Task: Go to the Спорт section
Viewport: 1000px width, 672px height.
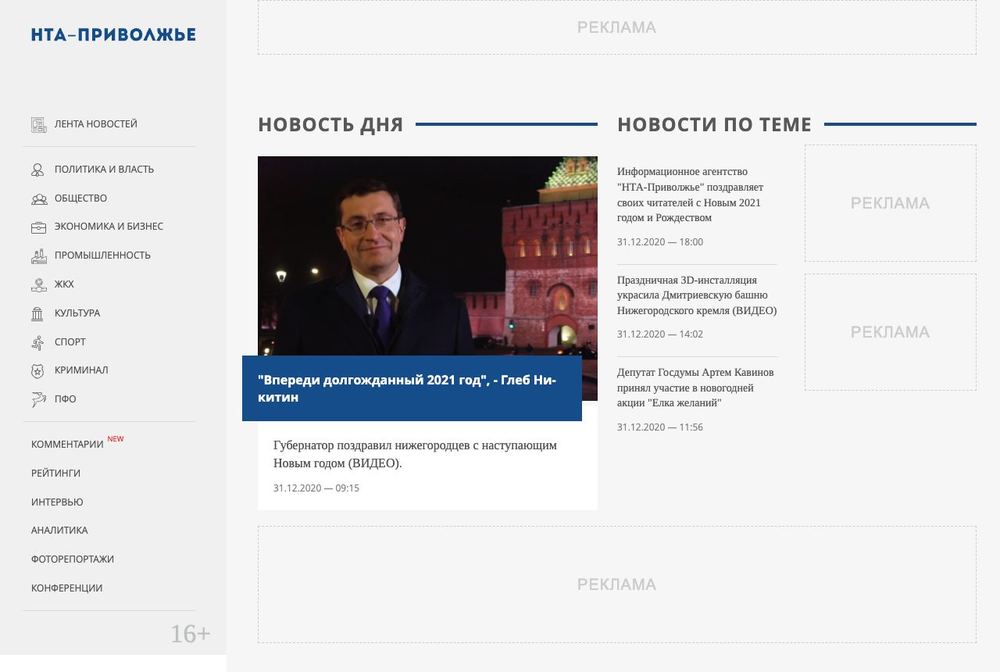Action: pos(70,342)
